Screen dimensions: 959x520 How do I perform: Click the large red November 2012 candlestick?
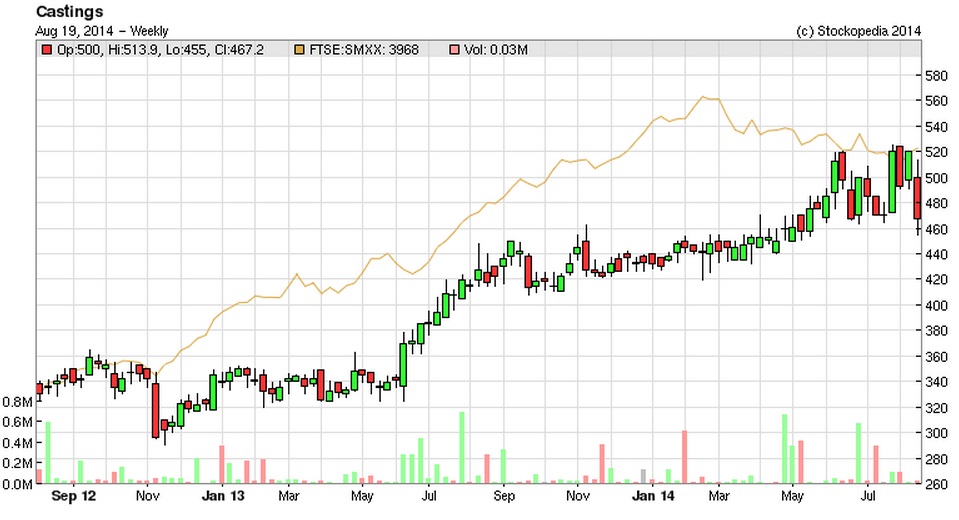(155, 410)
